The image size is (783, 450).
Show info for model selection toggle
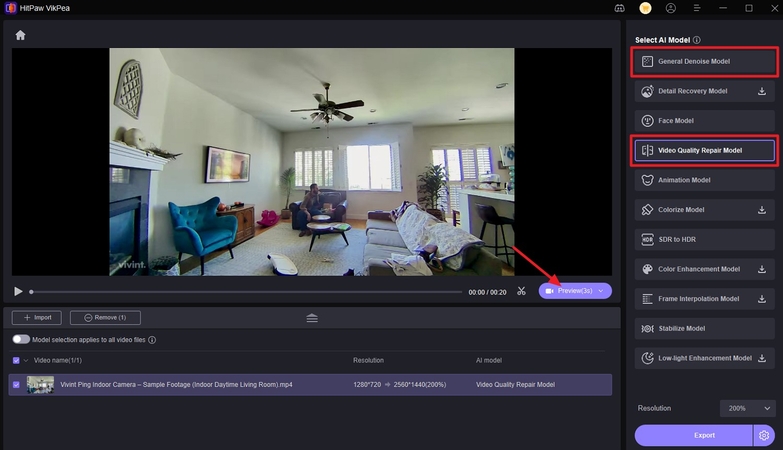pos(152,340)
